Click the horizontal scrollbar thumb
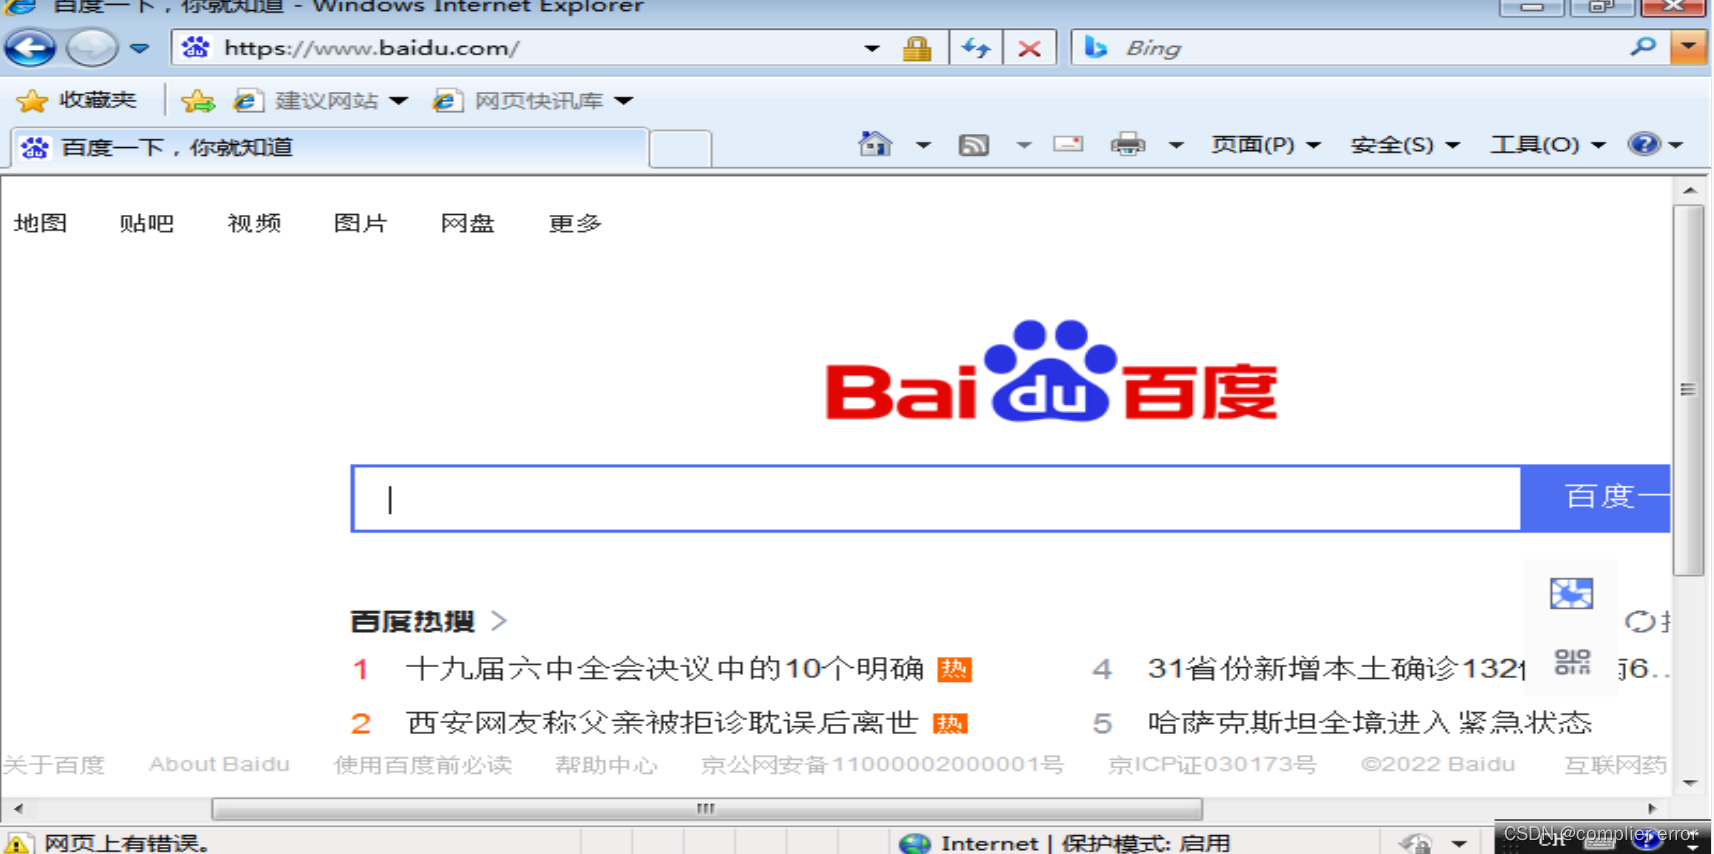The image size is (1714, 854). 707,808
